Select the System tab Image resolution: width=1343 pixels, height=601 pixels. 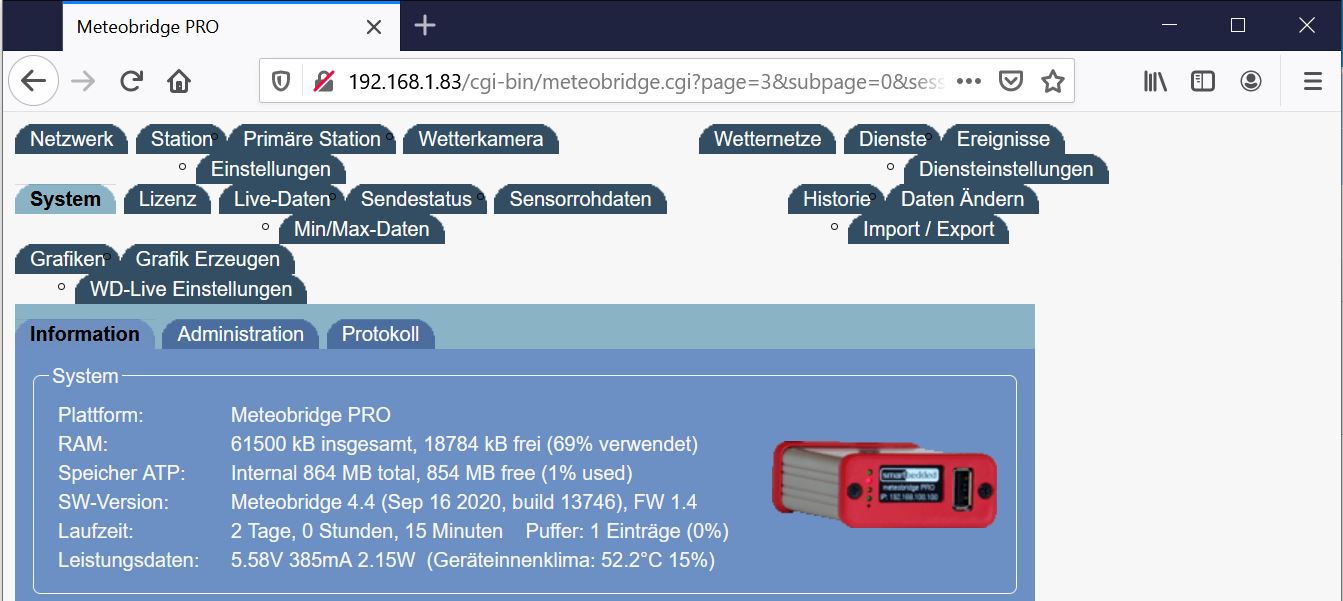point(65,199)
